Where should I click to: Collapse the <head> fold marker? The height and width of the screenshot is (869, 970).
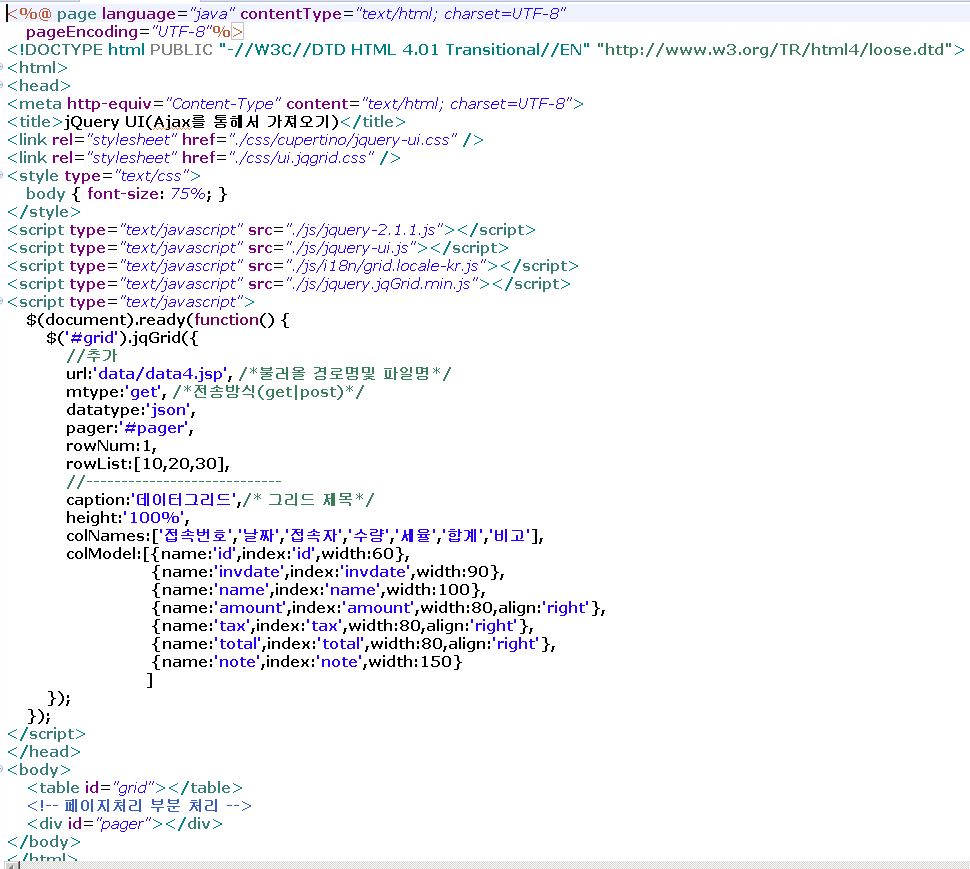[x=2, y=85]
